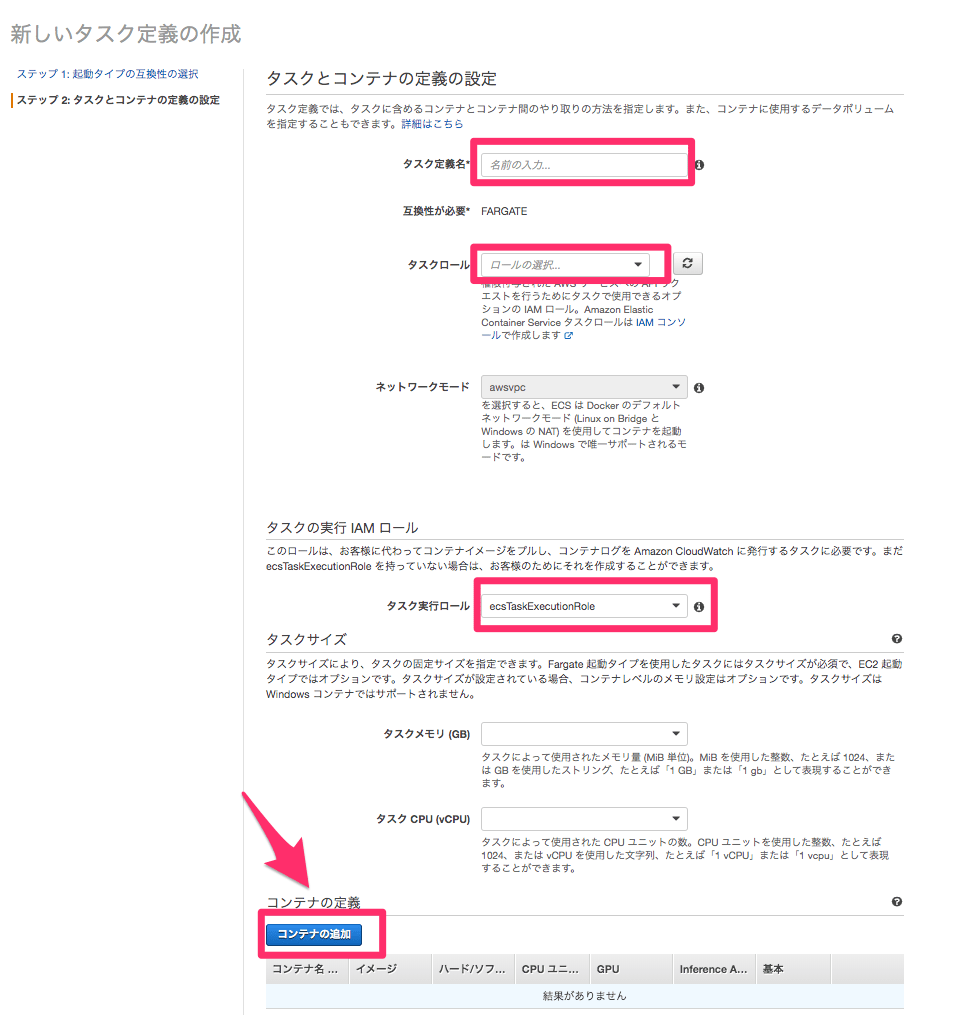Expand the ecsTaskExecutionRole dropdown
Viewport: 974px width, 1015px height.
[x=583, y=606]
